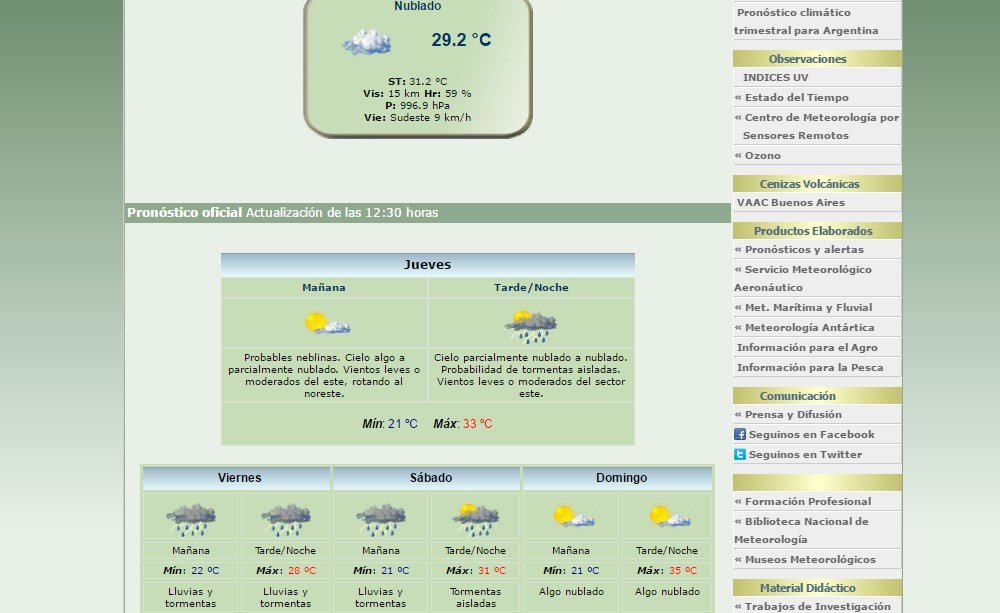Viewport: 1000px width, 613px height.
Task: Expand the Ozono sidebar entry
Action: 761,155
